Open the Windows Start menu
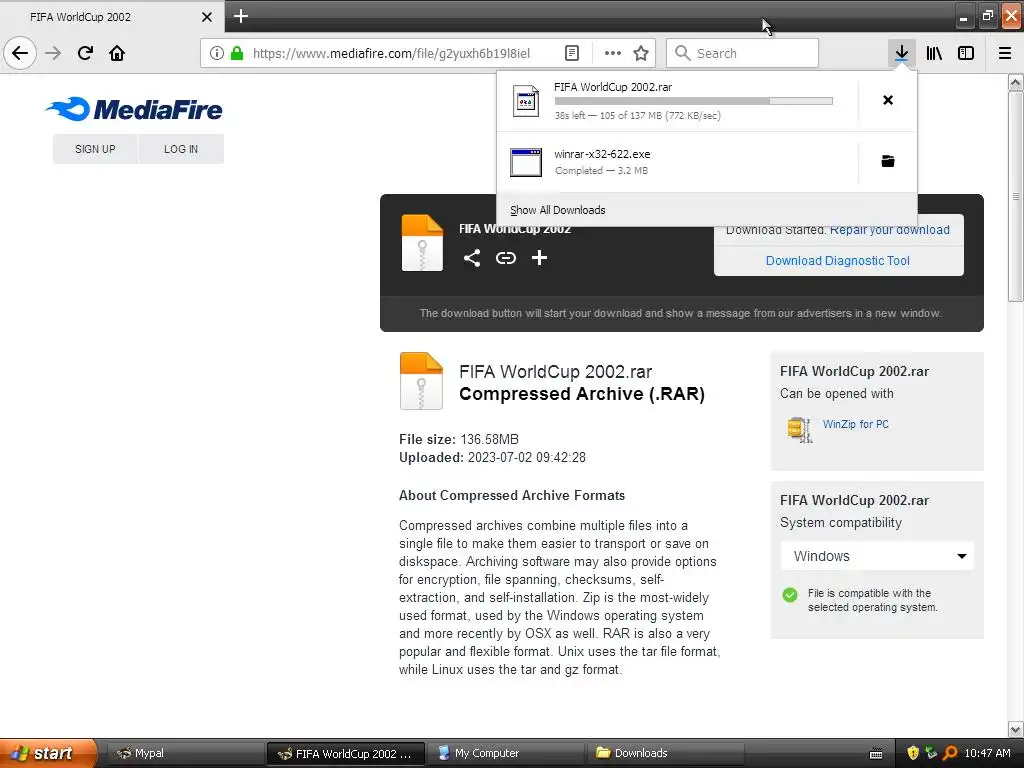The width and height of the screenshot is (1024, 768). 48,753
